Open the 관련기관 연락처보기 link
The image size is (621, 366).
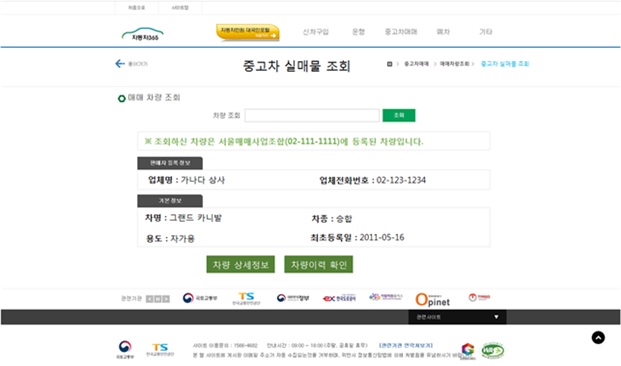(x=406, y=345)
